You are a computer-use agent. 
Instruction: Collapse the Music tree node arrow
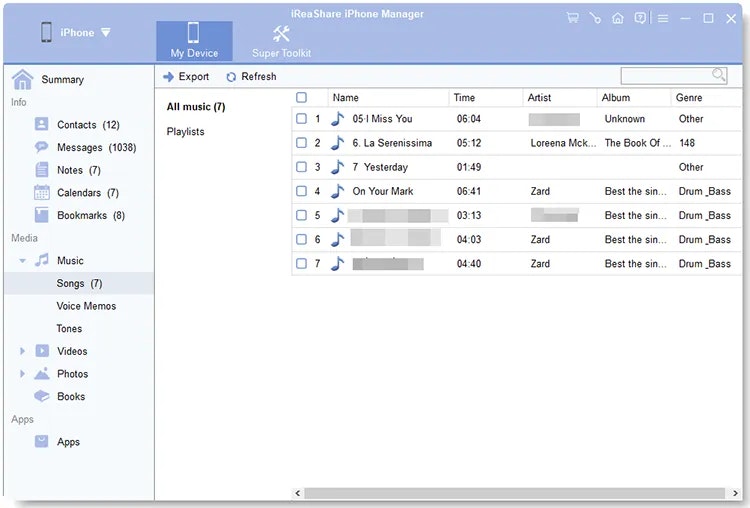tap(22, 261)
